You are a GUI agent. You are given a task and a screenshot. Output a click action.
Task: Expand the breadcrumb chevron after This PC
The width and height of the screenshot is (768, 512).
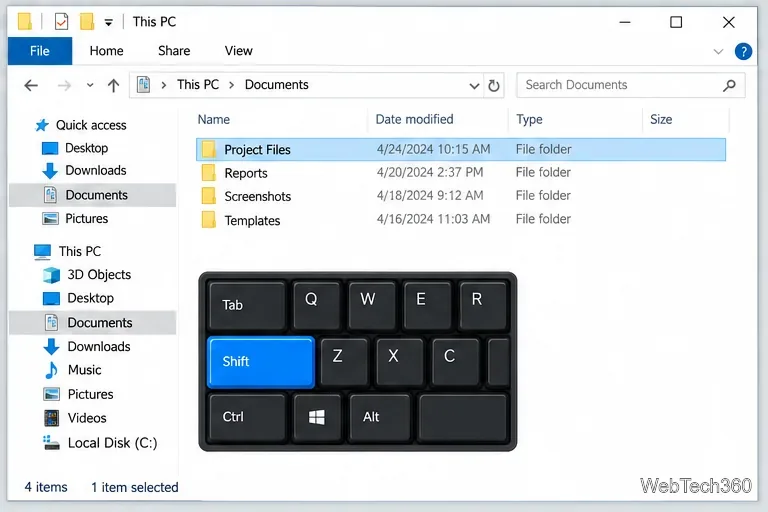[x=231, y=85]
